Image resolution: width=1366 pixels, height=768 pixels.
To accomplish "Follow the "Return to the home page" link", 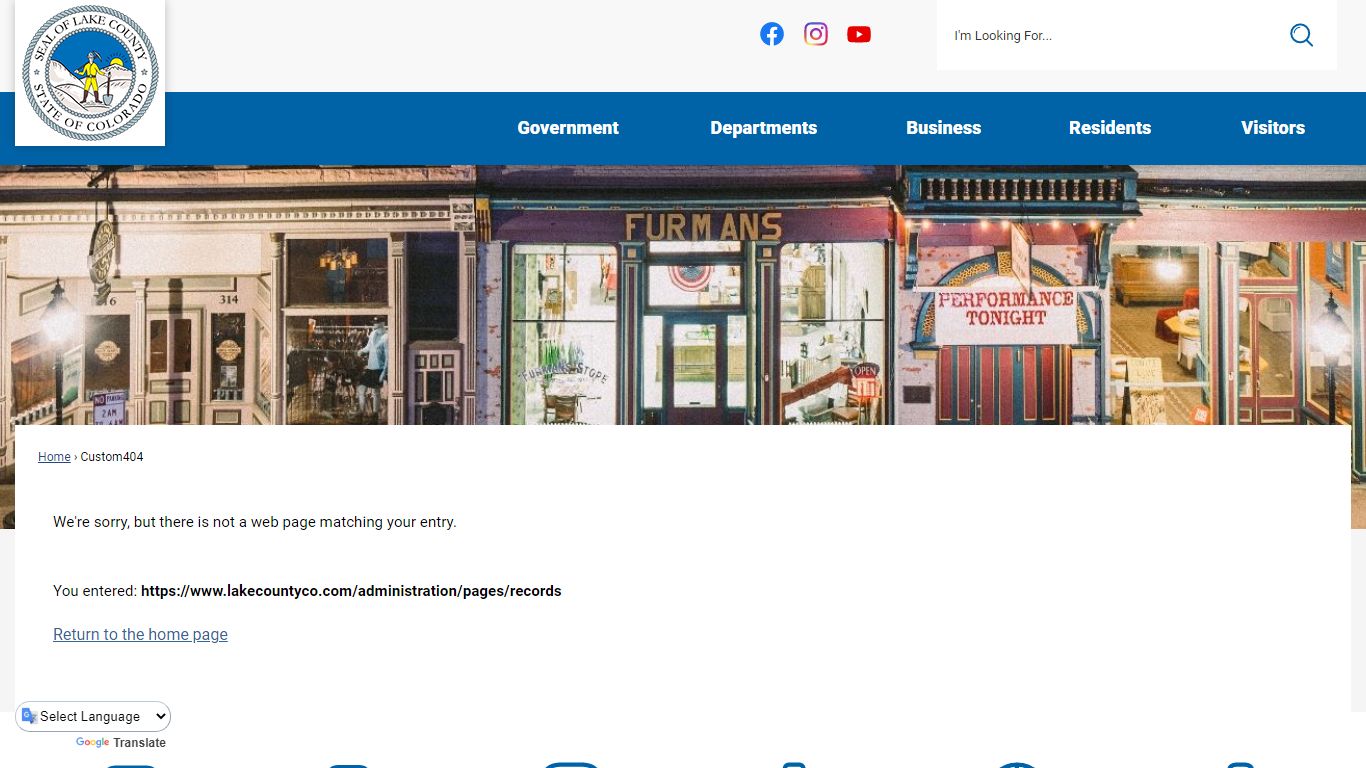I will click(x=140, y=635).
